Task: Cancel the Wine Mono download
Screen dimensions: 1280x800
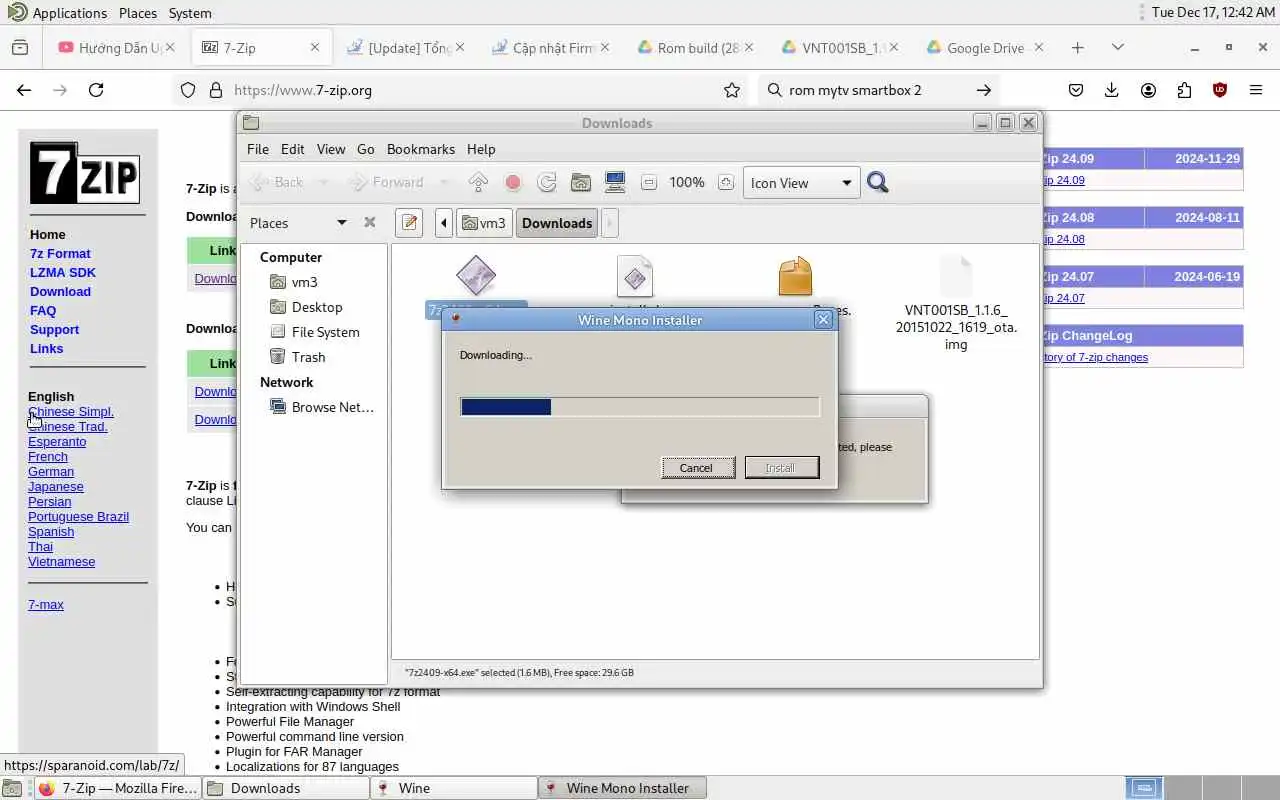Action: [697, 467]
